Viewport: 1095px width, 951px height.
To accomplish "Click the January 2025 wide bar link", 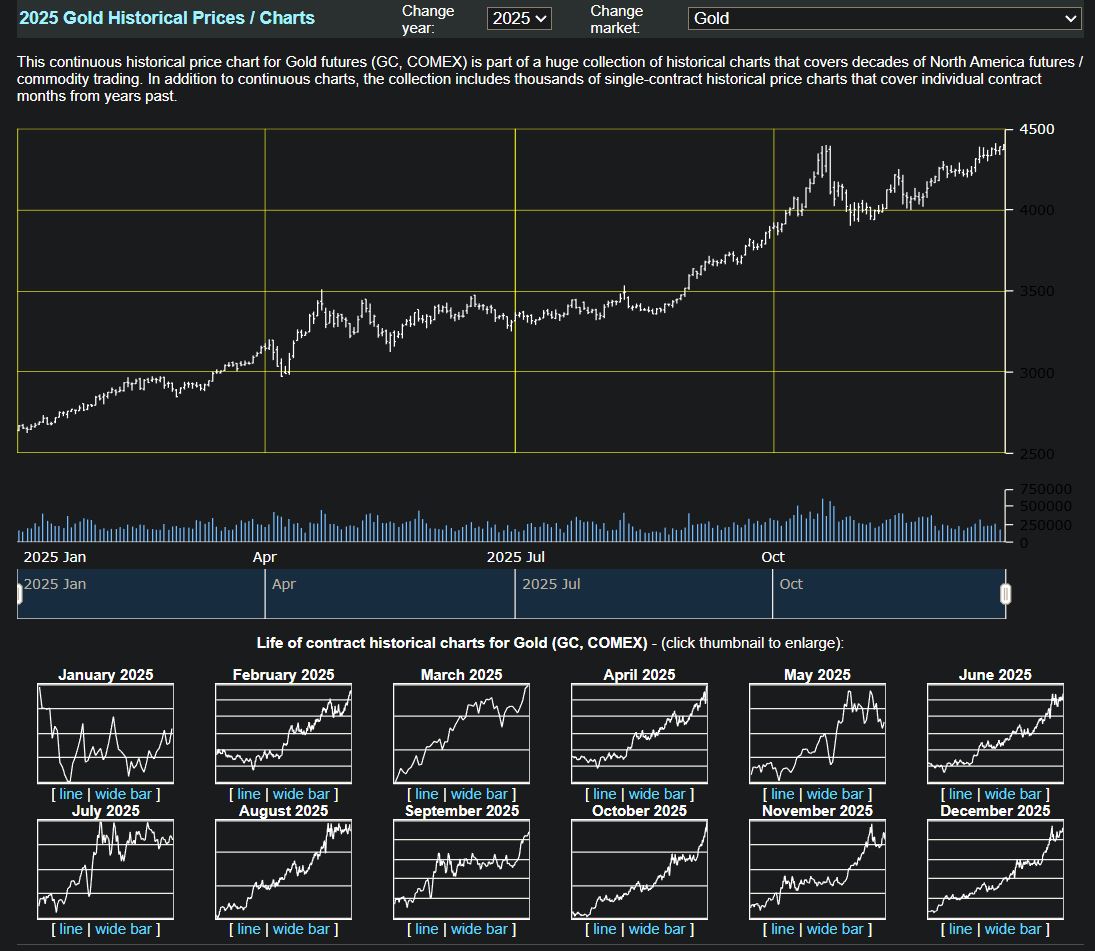I will (123, 794).
